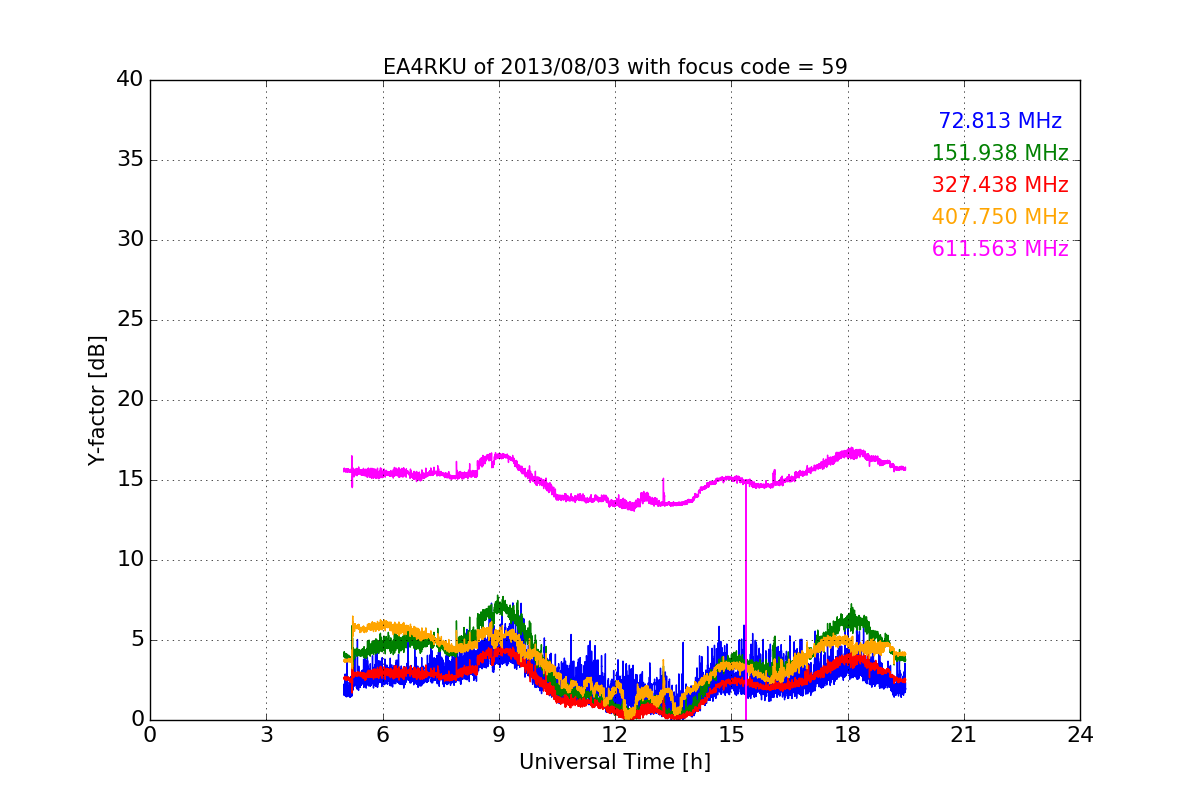Select the red 327.438 MHz legend label
Screen dimensions: 1200x800
point(1000,185)
